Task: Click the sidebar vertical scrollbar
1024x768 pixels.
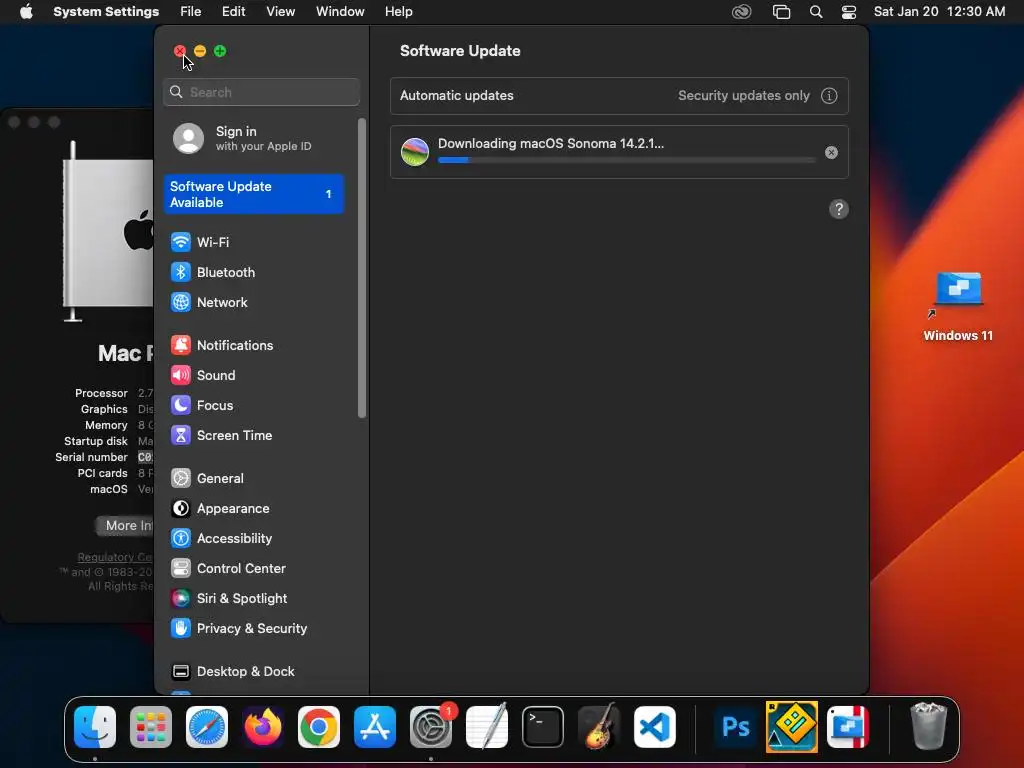Action: pyautogui.click(x=362, y=268)
